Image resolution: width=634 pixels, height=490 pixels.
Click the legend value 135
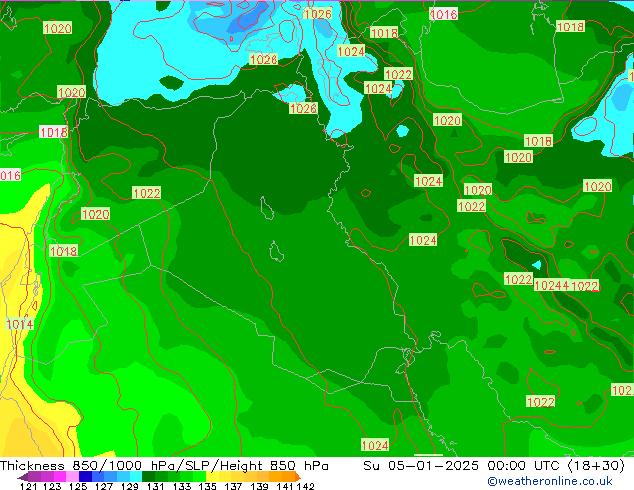pos(207,486)
